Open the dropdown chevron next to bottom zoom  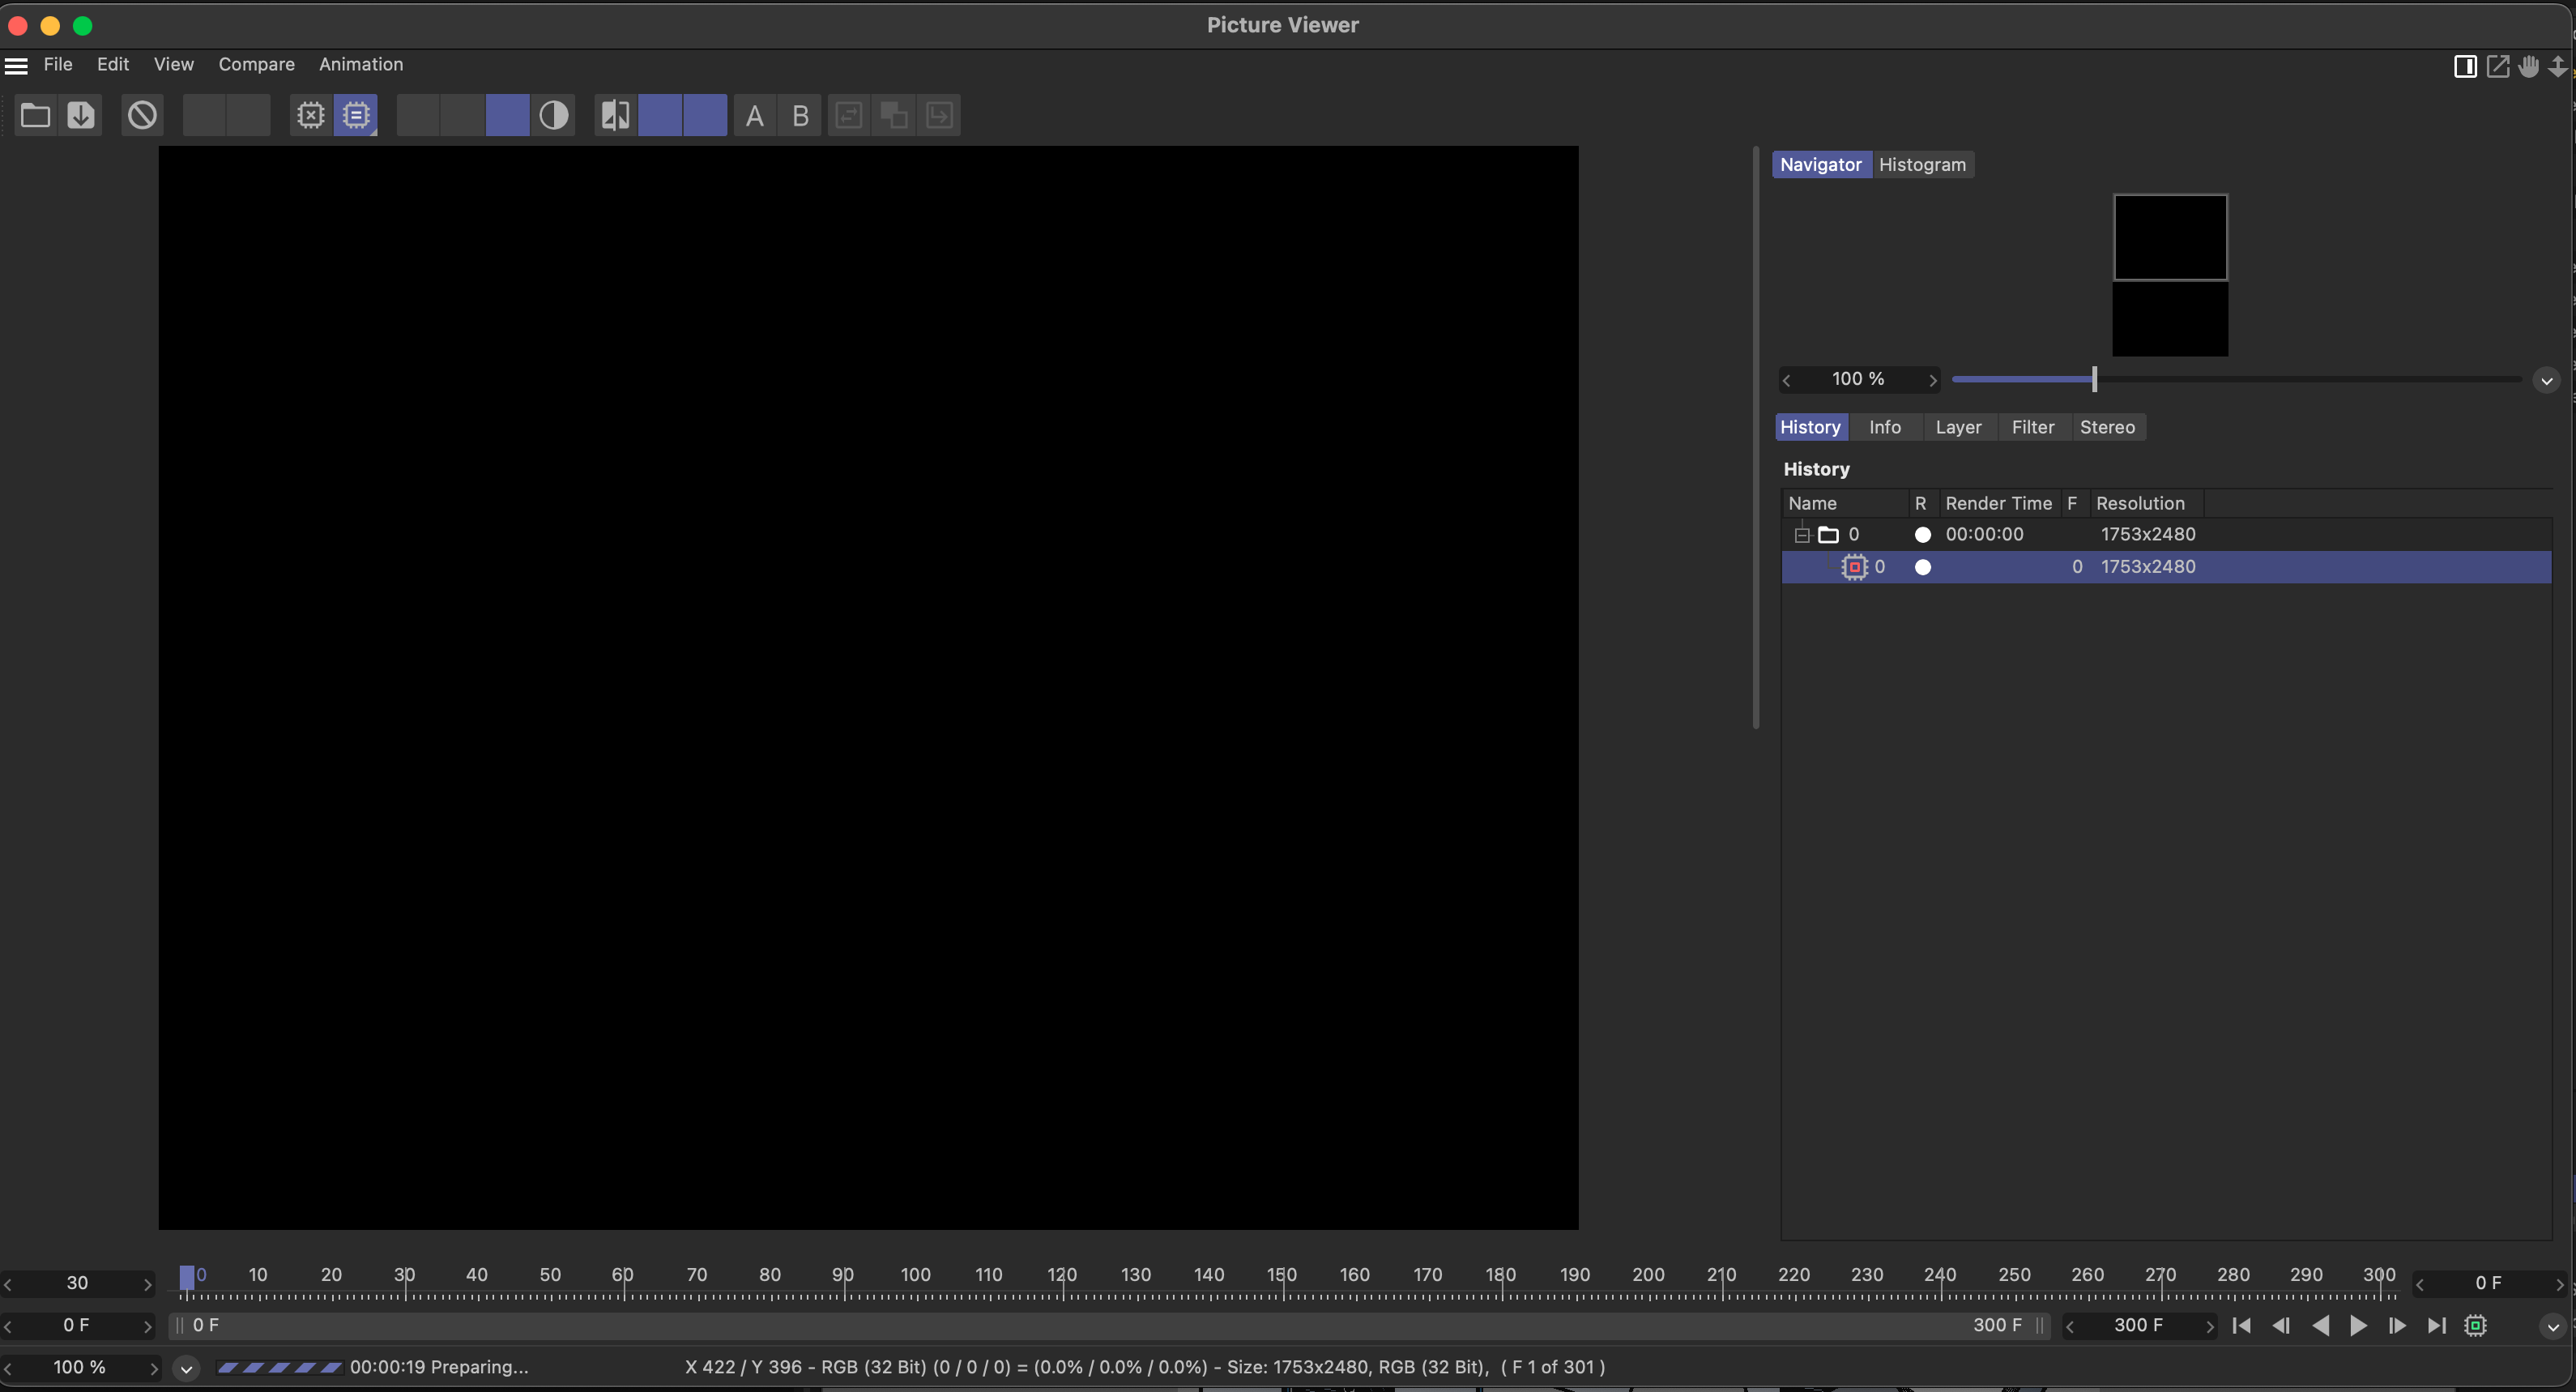186,1368
